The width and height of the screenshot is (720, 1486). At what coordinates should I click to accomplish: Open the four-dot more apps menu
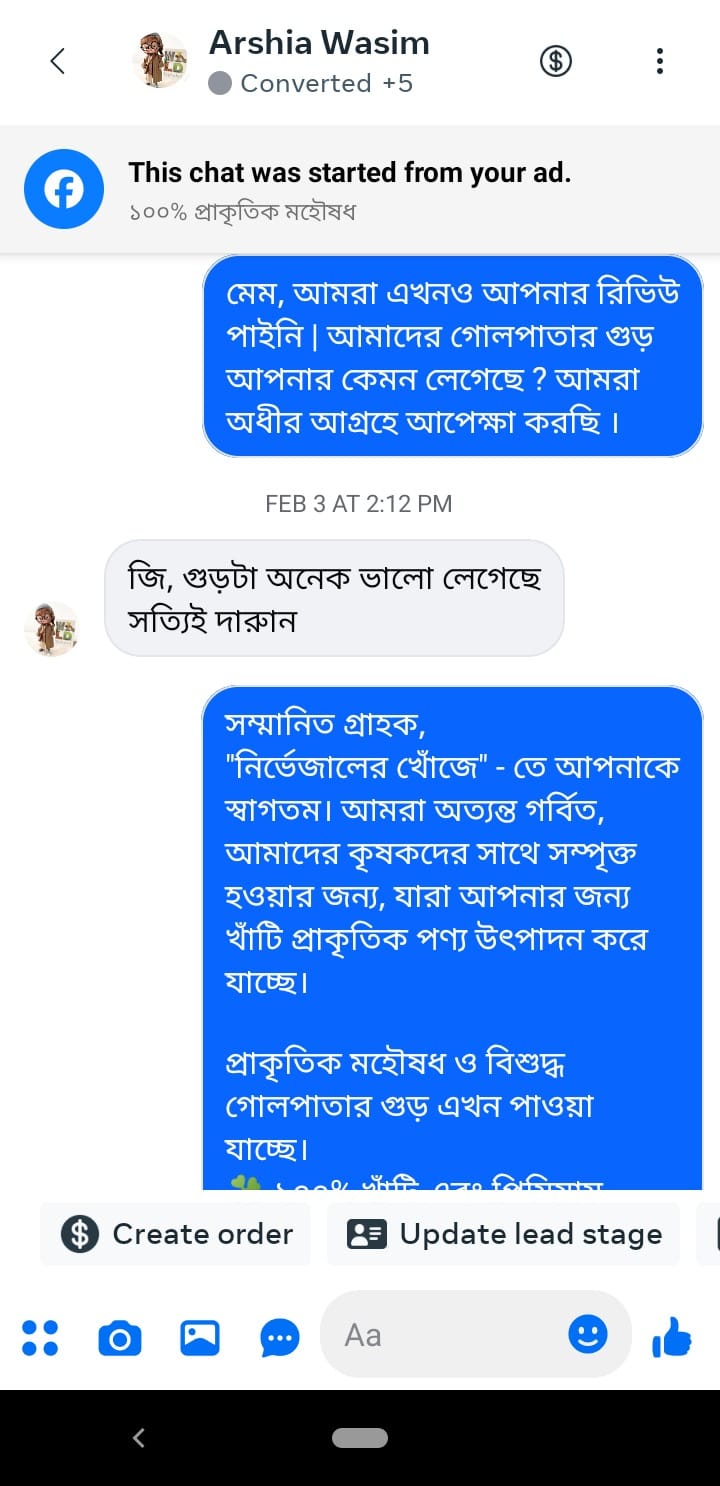(x=40, y=1337)
